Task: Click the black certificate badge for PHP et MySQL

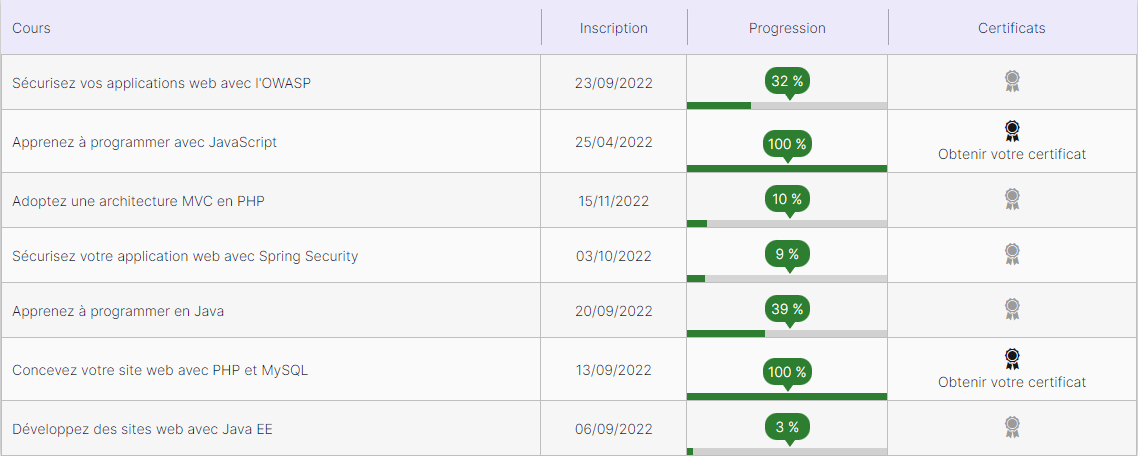Action: coord(1012,359)
